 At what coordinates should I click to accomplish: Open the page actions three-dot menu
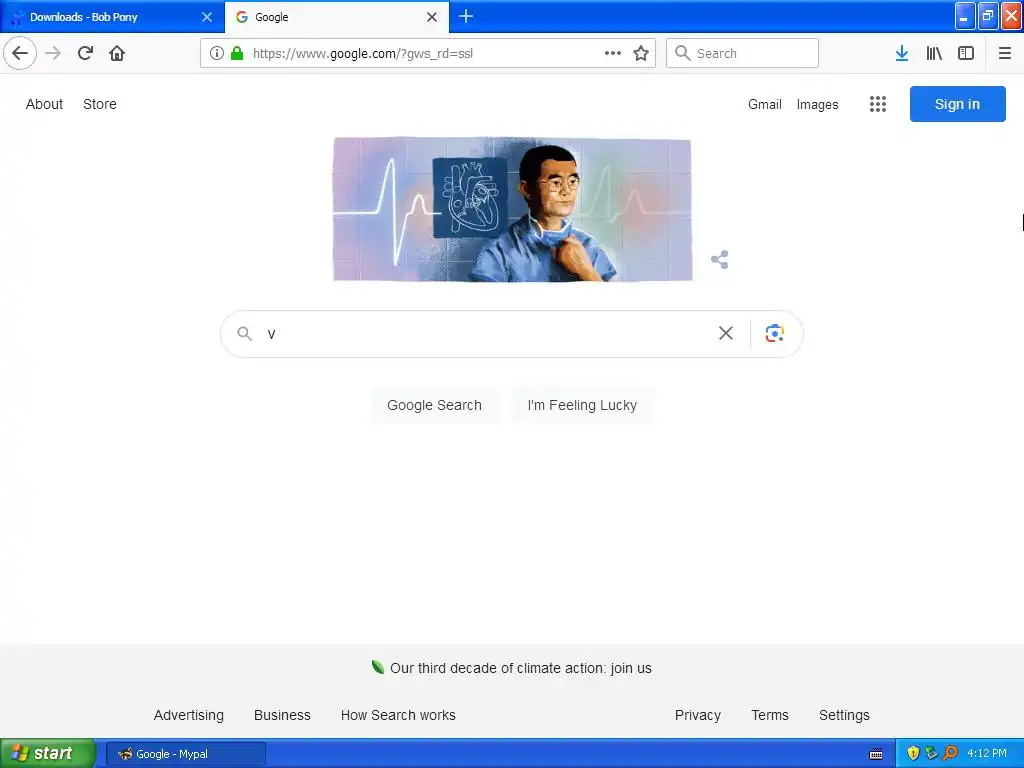(613, 53)
